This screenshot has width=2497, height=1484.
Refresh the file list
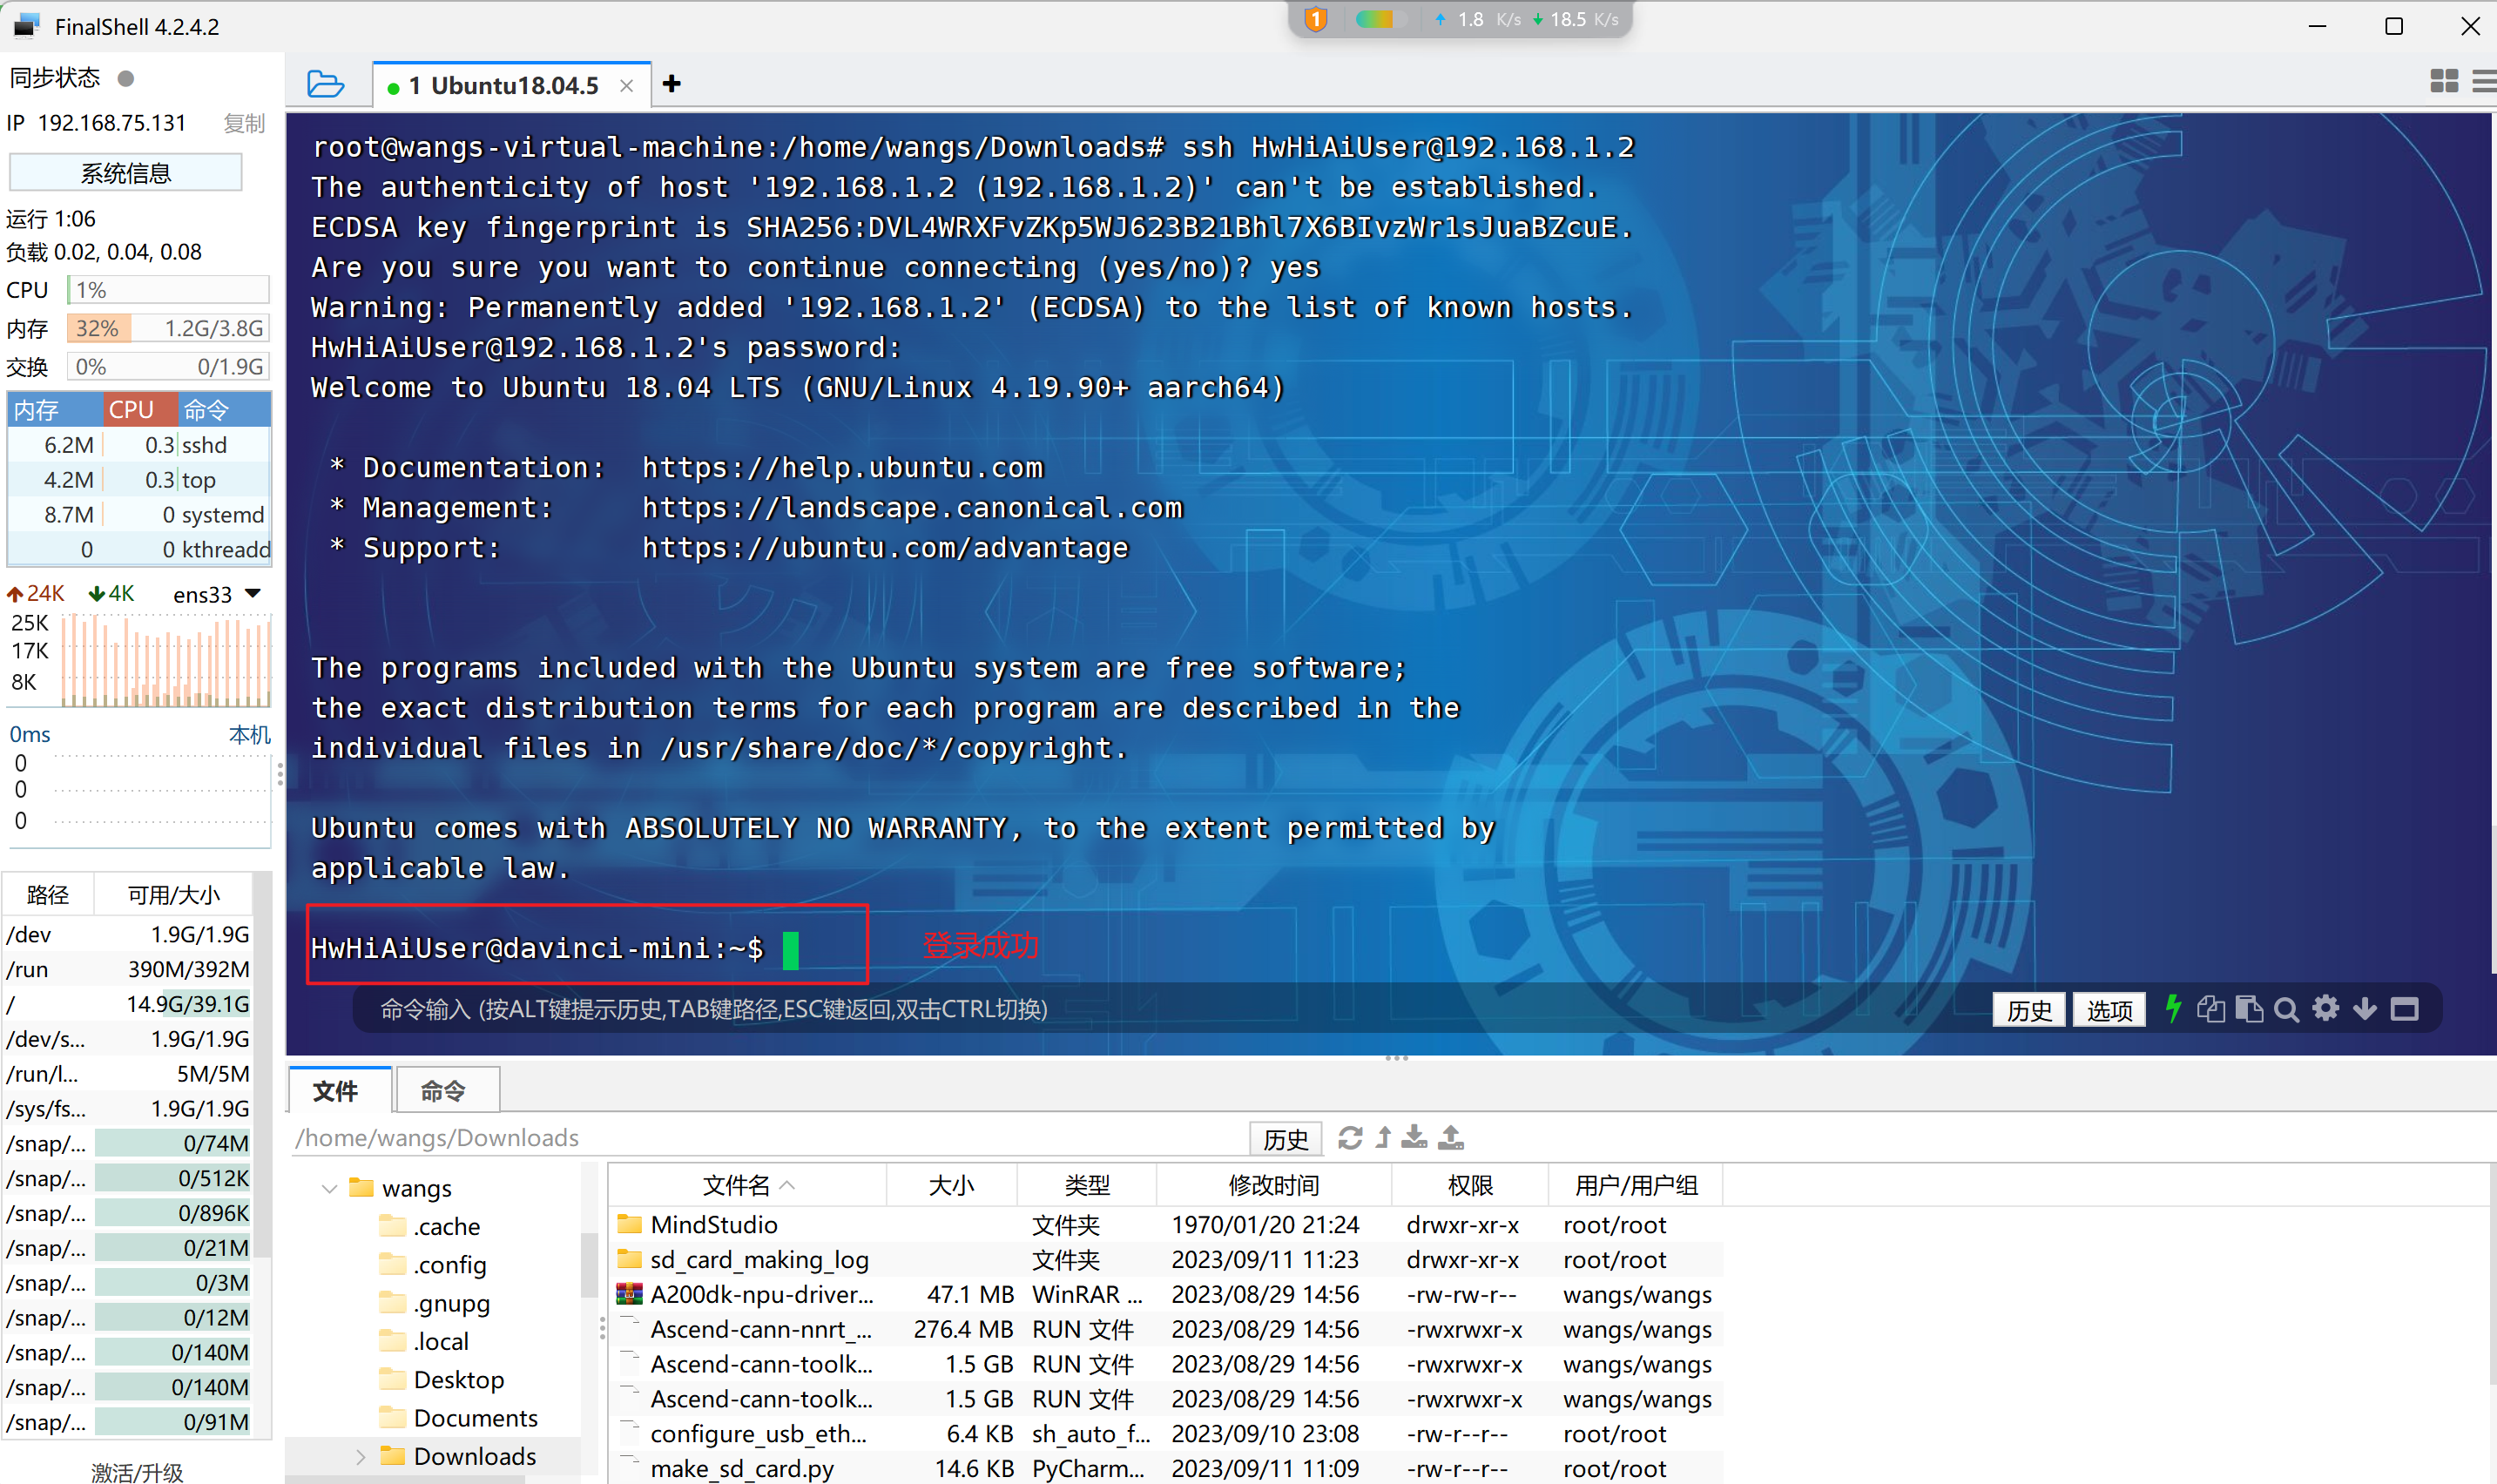(1349, 1138)
